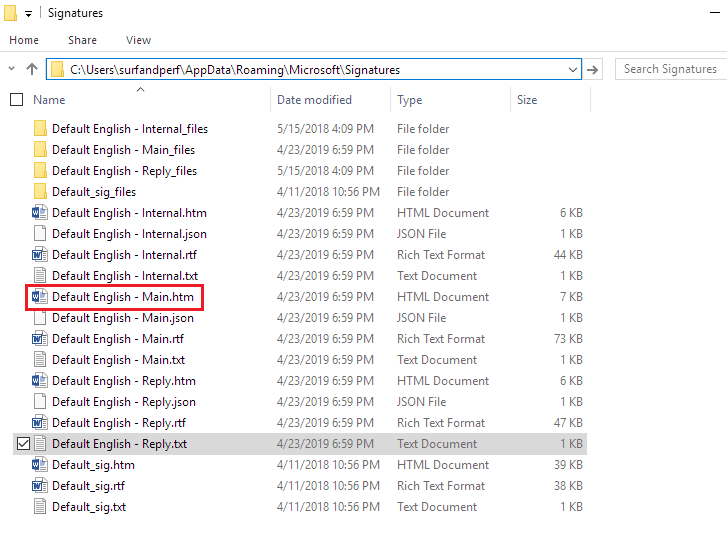Minimize the Signatures window
The image size is (727, 535).
coord(715,13)
